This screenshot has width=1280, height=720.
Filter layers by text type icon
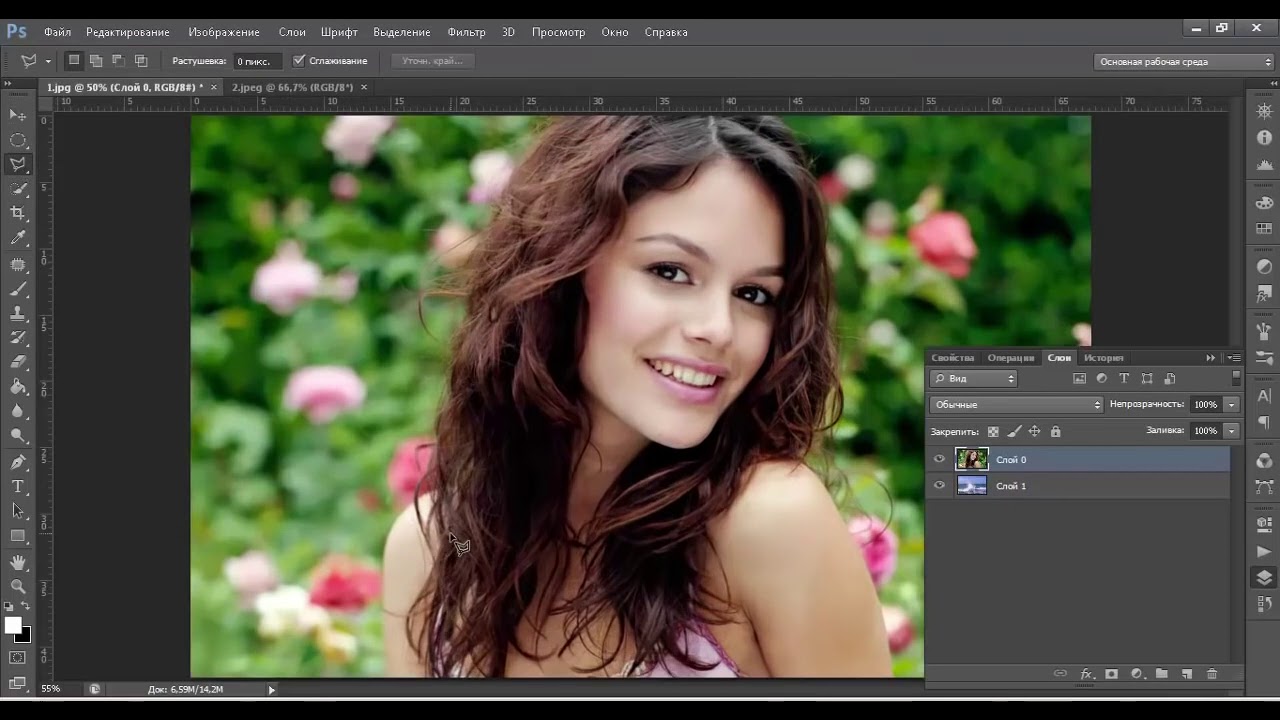pos(1124,379)
